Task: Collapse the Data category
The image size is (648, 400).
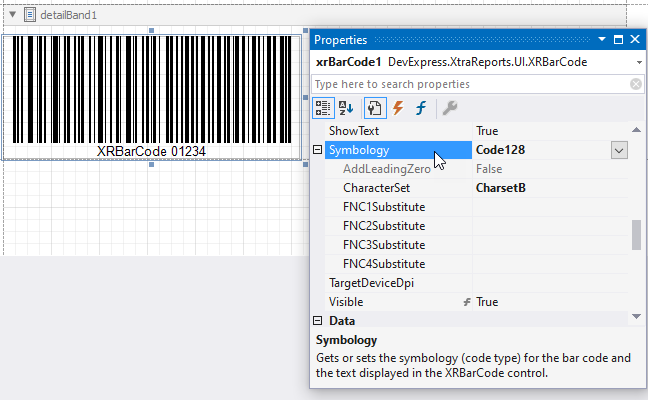Action: pyautogui.click(x=317, y=321)
